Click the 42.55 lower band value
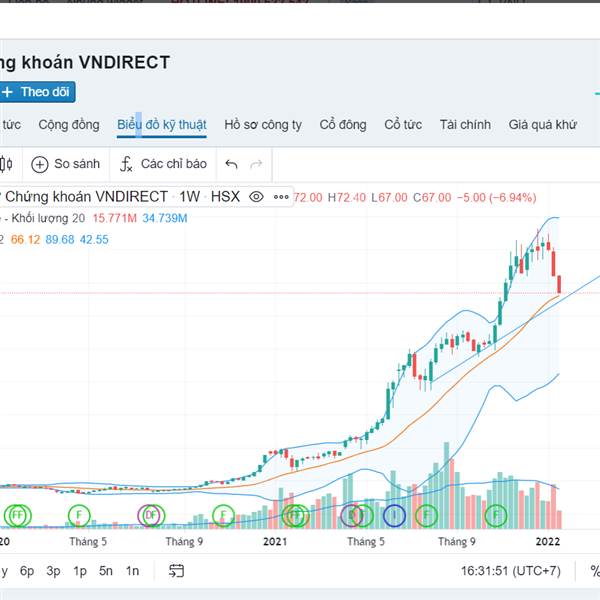 point(94,240)
